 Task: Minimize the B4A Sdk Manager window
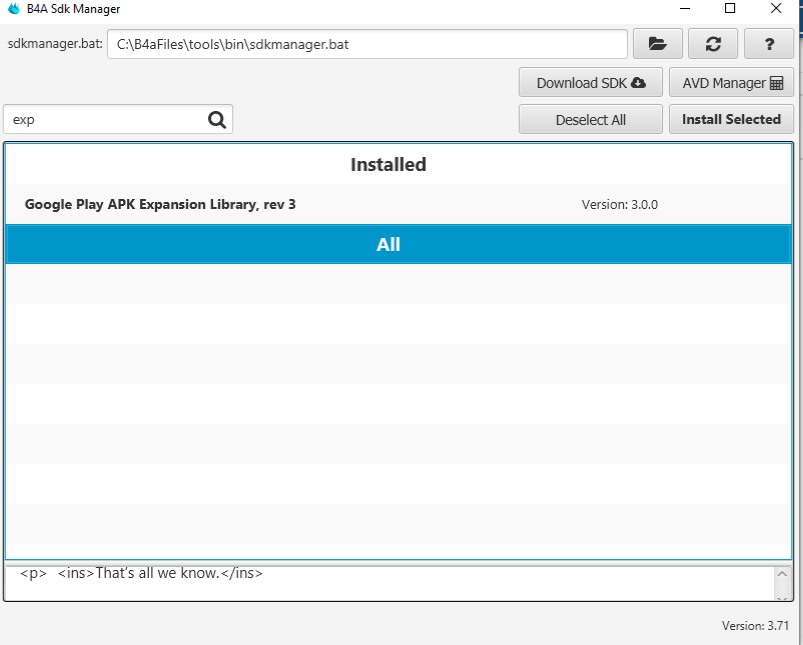[685, 8]
